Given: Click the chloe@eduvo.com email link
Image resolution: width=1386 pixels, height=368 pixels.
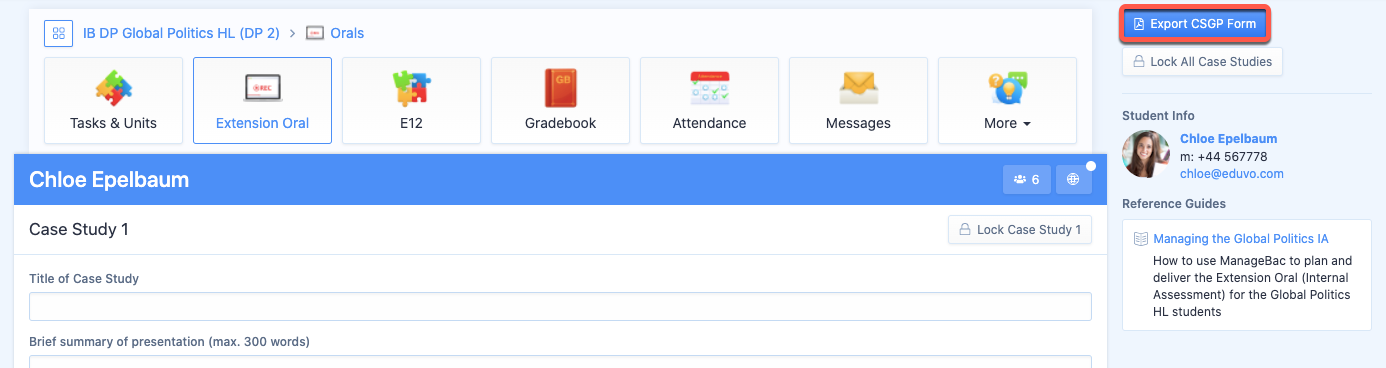Looking at the screenshot, I should (x=1232, y=174).
